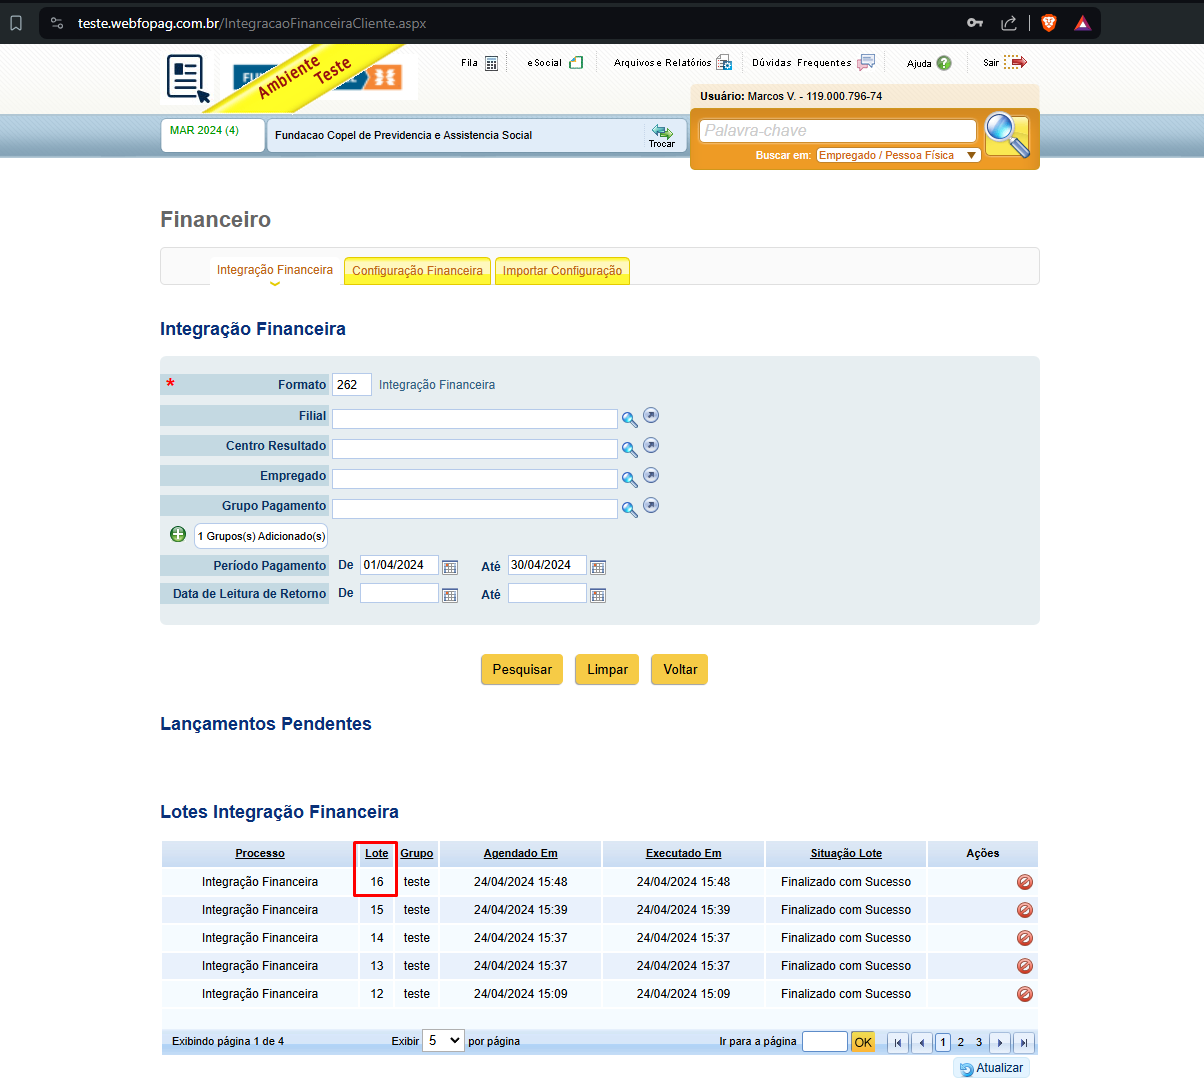Sort by Lote column header
Viewport: 1204px width, 1082px height.
pyautogui.click(x=377, y=853)
